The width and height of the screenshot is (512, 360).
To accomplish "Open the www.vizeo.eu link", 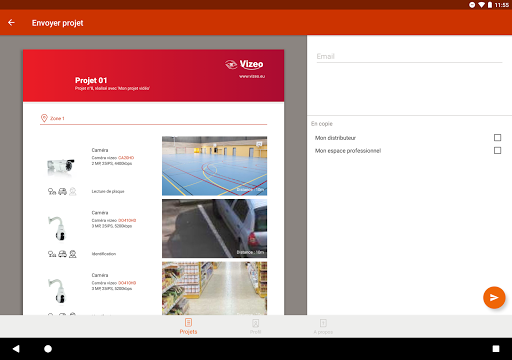I will tap(252, 76).
